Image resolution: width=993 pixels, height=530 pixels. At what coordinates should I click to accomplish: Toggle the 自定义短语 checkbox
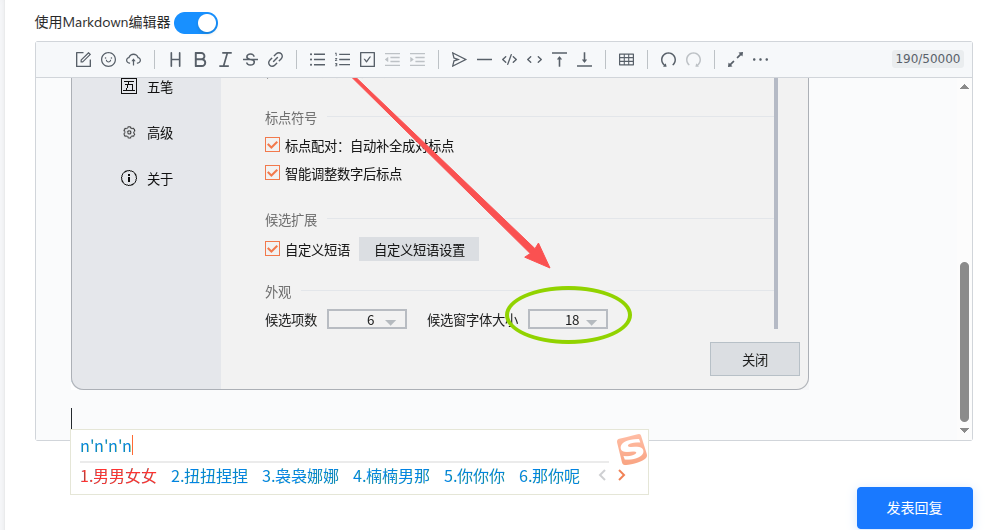pos(272,249)
